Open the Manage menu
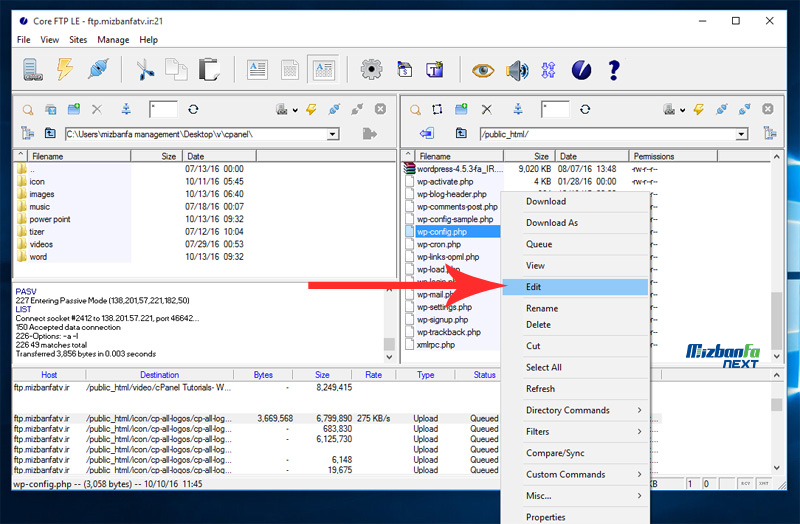The image size is (800, 524). 113,40
